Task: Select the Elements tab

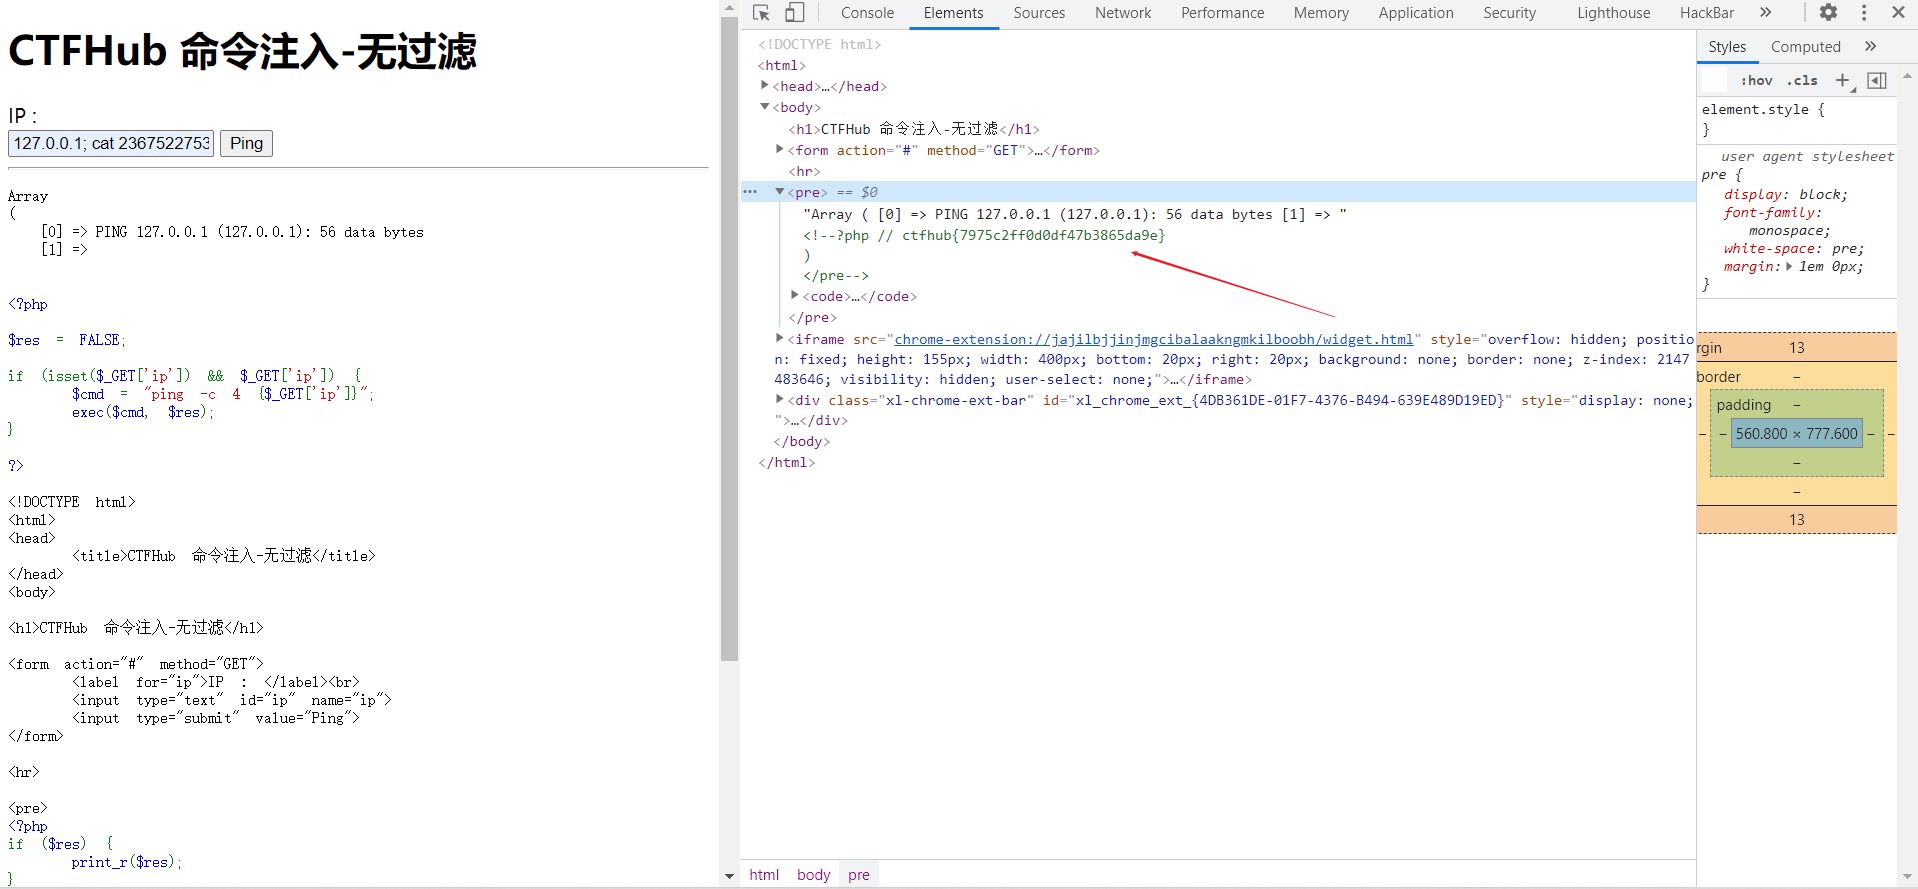Action: [953, 13]
